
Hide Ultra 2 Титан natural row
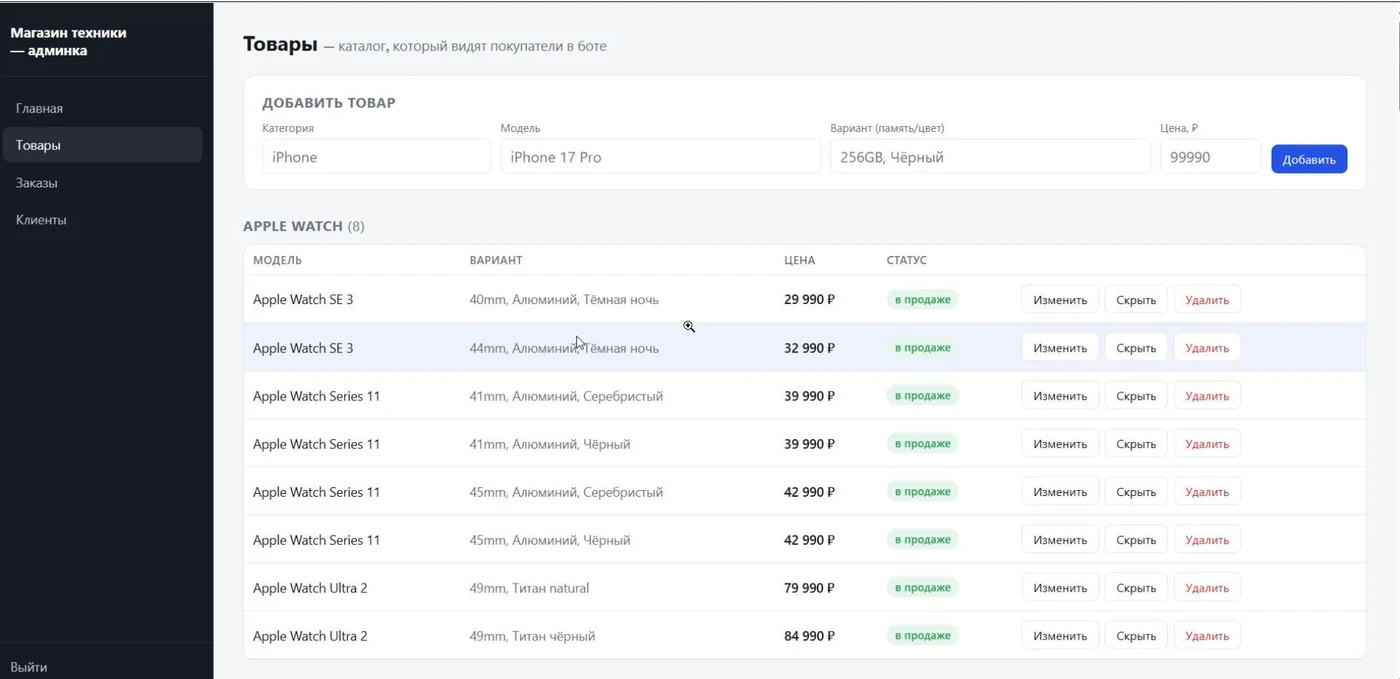(x=1136, y=587)
